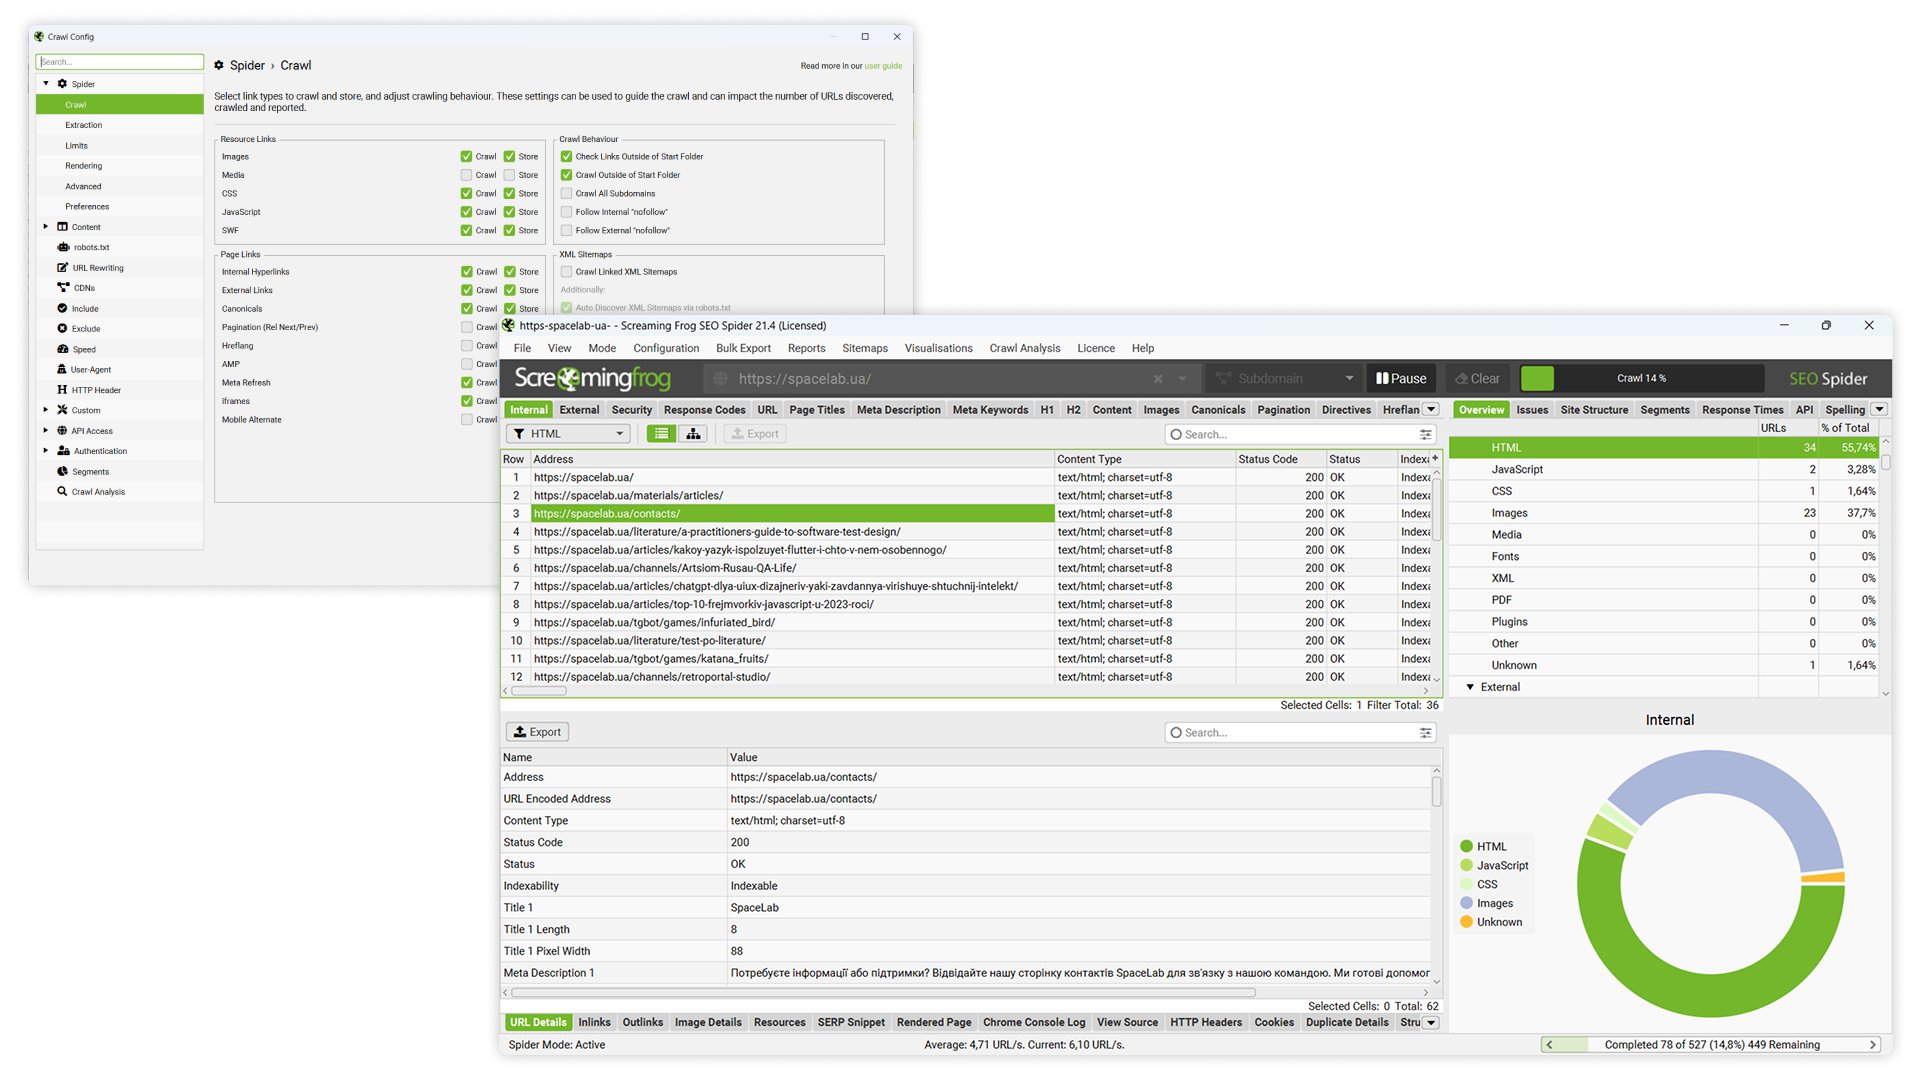
Task: Click the JavaScript legend swatch in the chart
Action: (1466, 865)
